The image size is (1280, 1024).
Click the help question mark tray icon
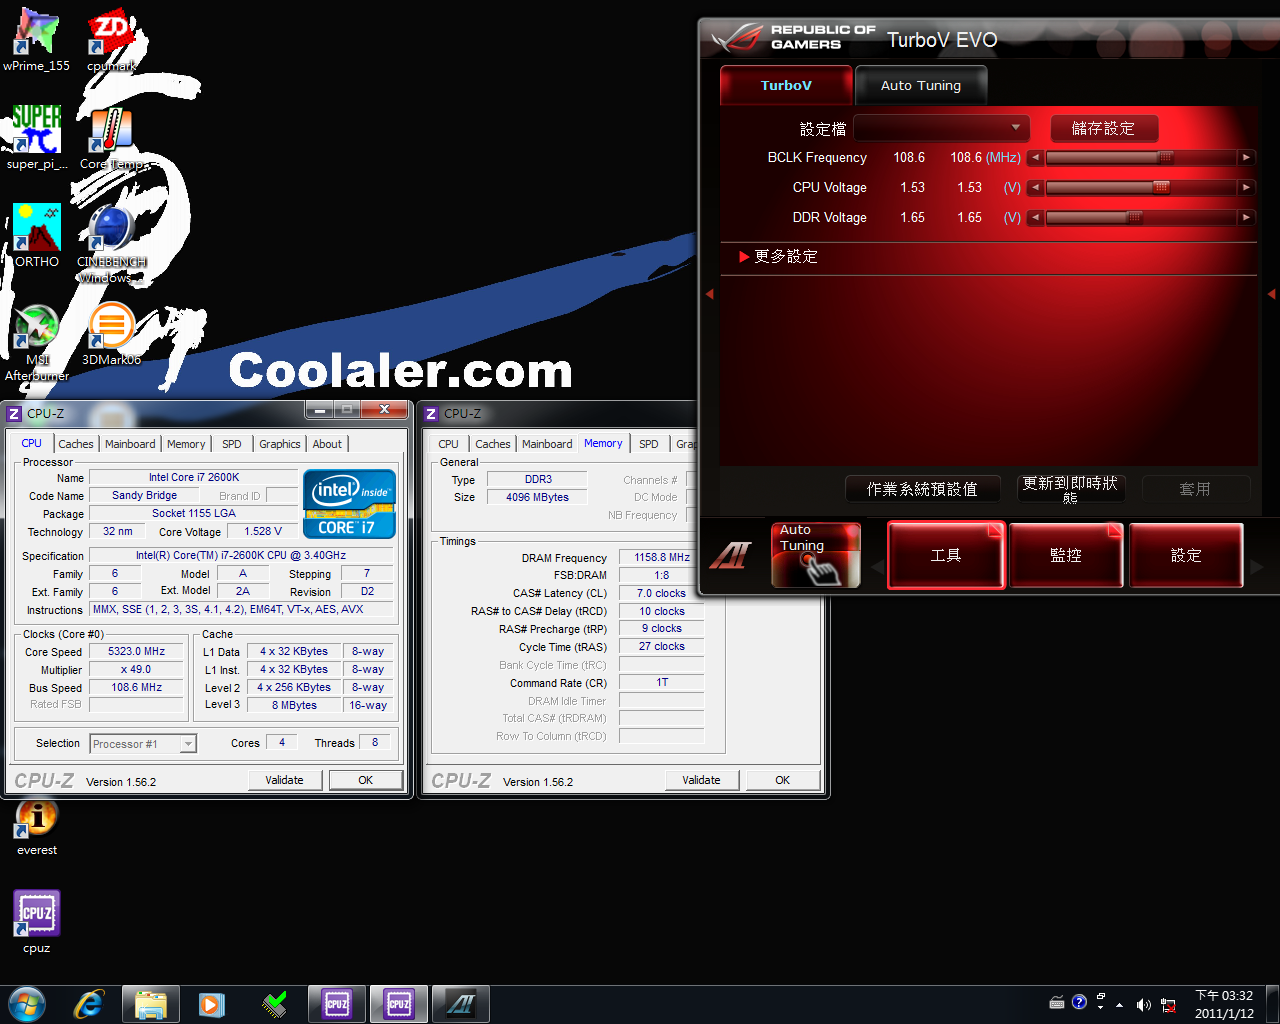pyautogui.click(x=1079, y=1002)
